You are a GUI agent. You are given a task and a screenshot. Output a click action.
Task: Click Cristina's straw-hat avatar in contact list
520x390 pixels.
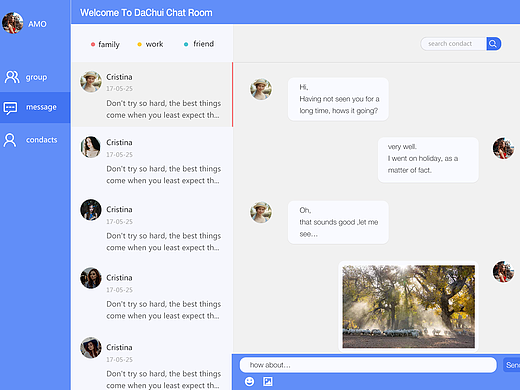[x=91, y=82]
